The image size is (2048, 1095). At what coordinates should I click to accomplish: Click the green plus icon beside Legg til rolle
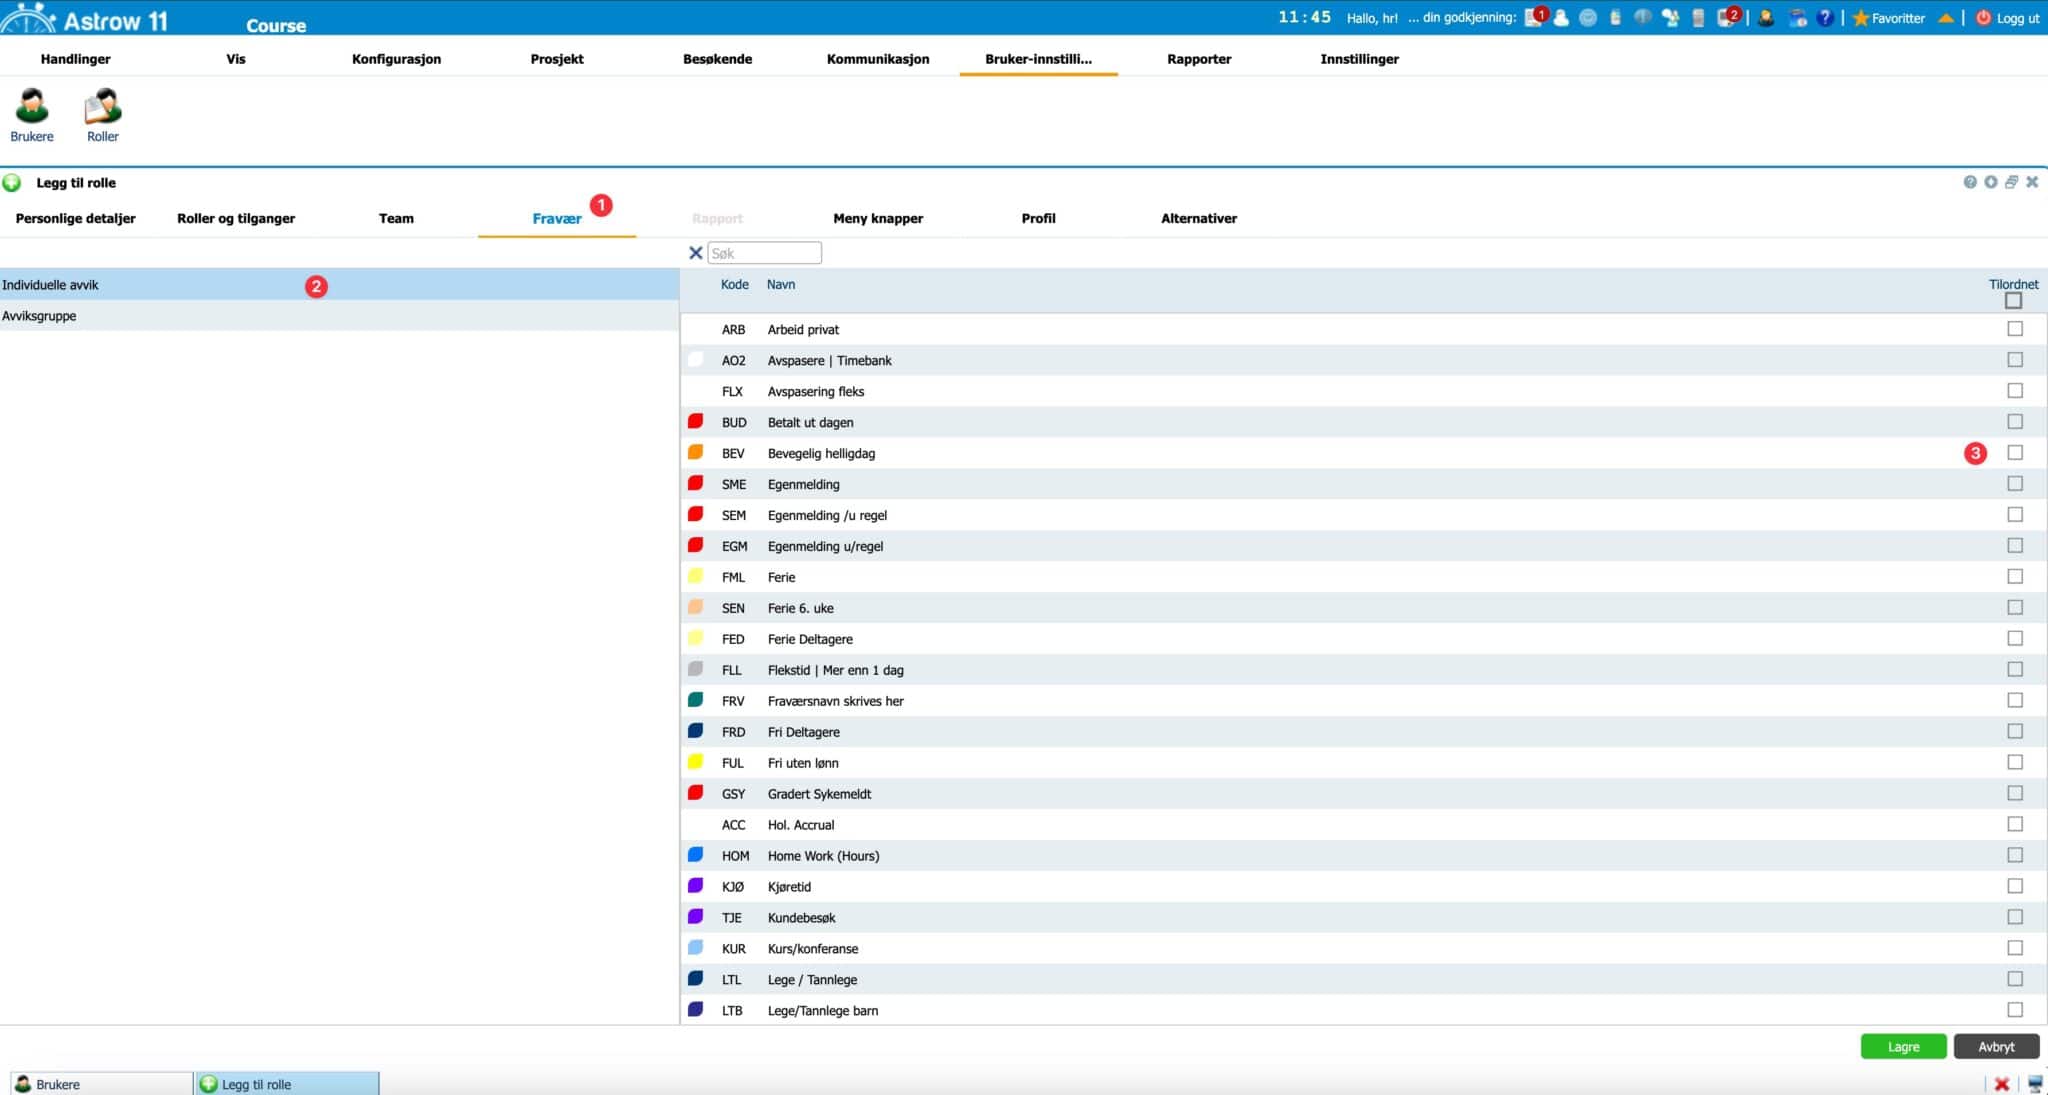12,182
